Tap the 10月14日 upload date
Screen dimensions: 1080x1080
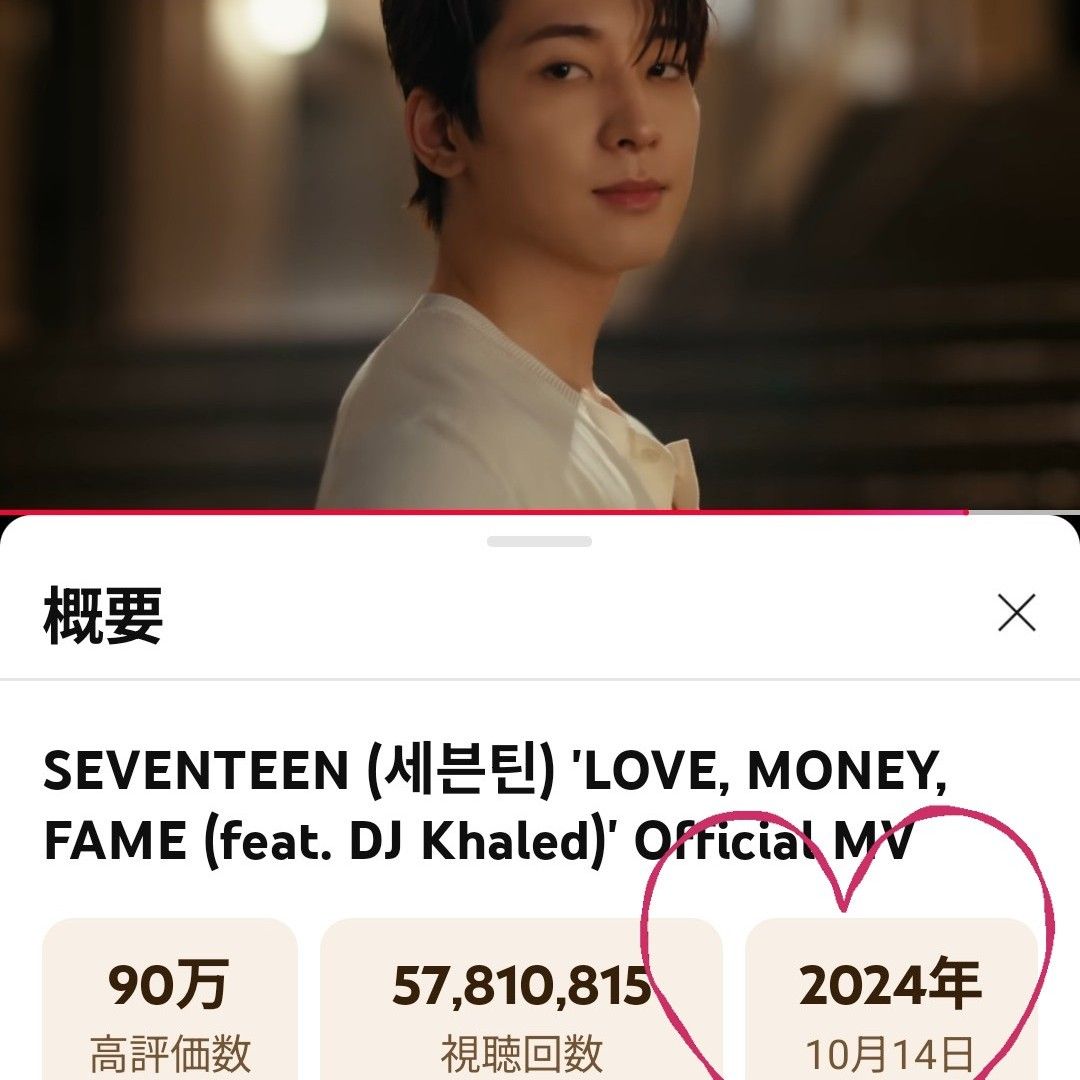(889, 1055)
